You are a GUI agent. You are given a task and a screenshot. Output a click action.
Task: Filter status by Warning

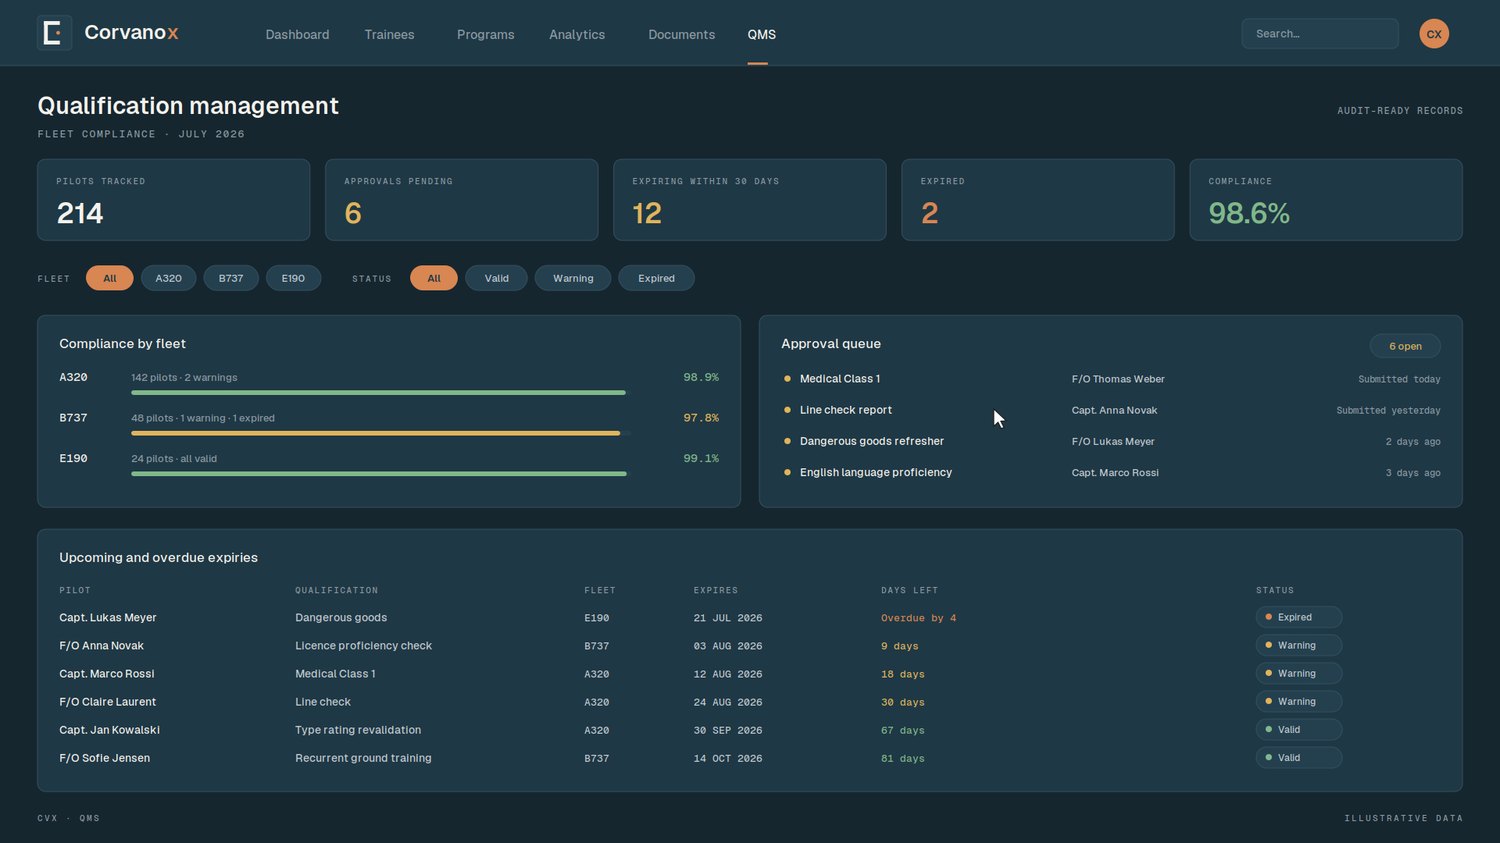573,278
